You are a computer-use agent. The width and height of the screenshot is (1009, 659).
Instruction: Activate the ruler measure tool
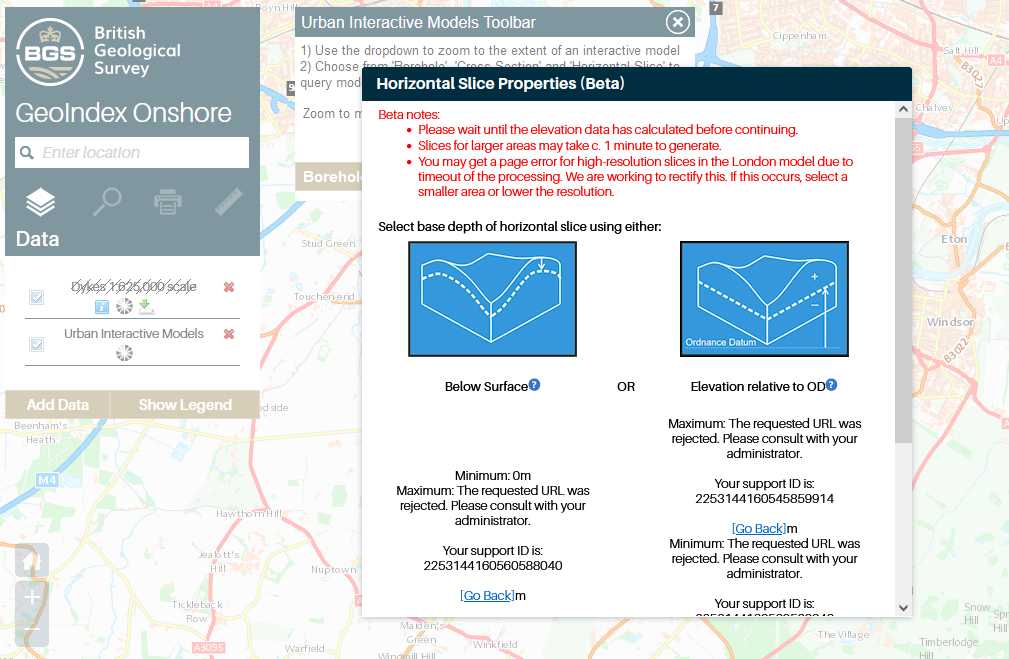(229, 203)
